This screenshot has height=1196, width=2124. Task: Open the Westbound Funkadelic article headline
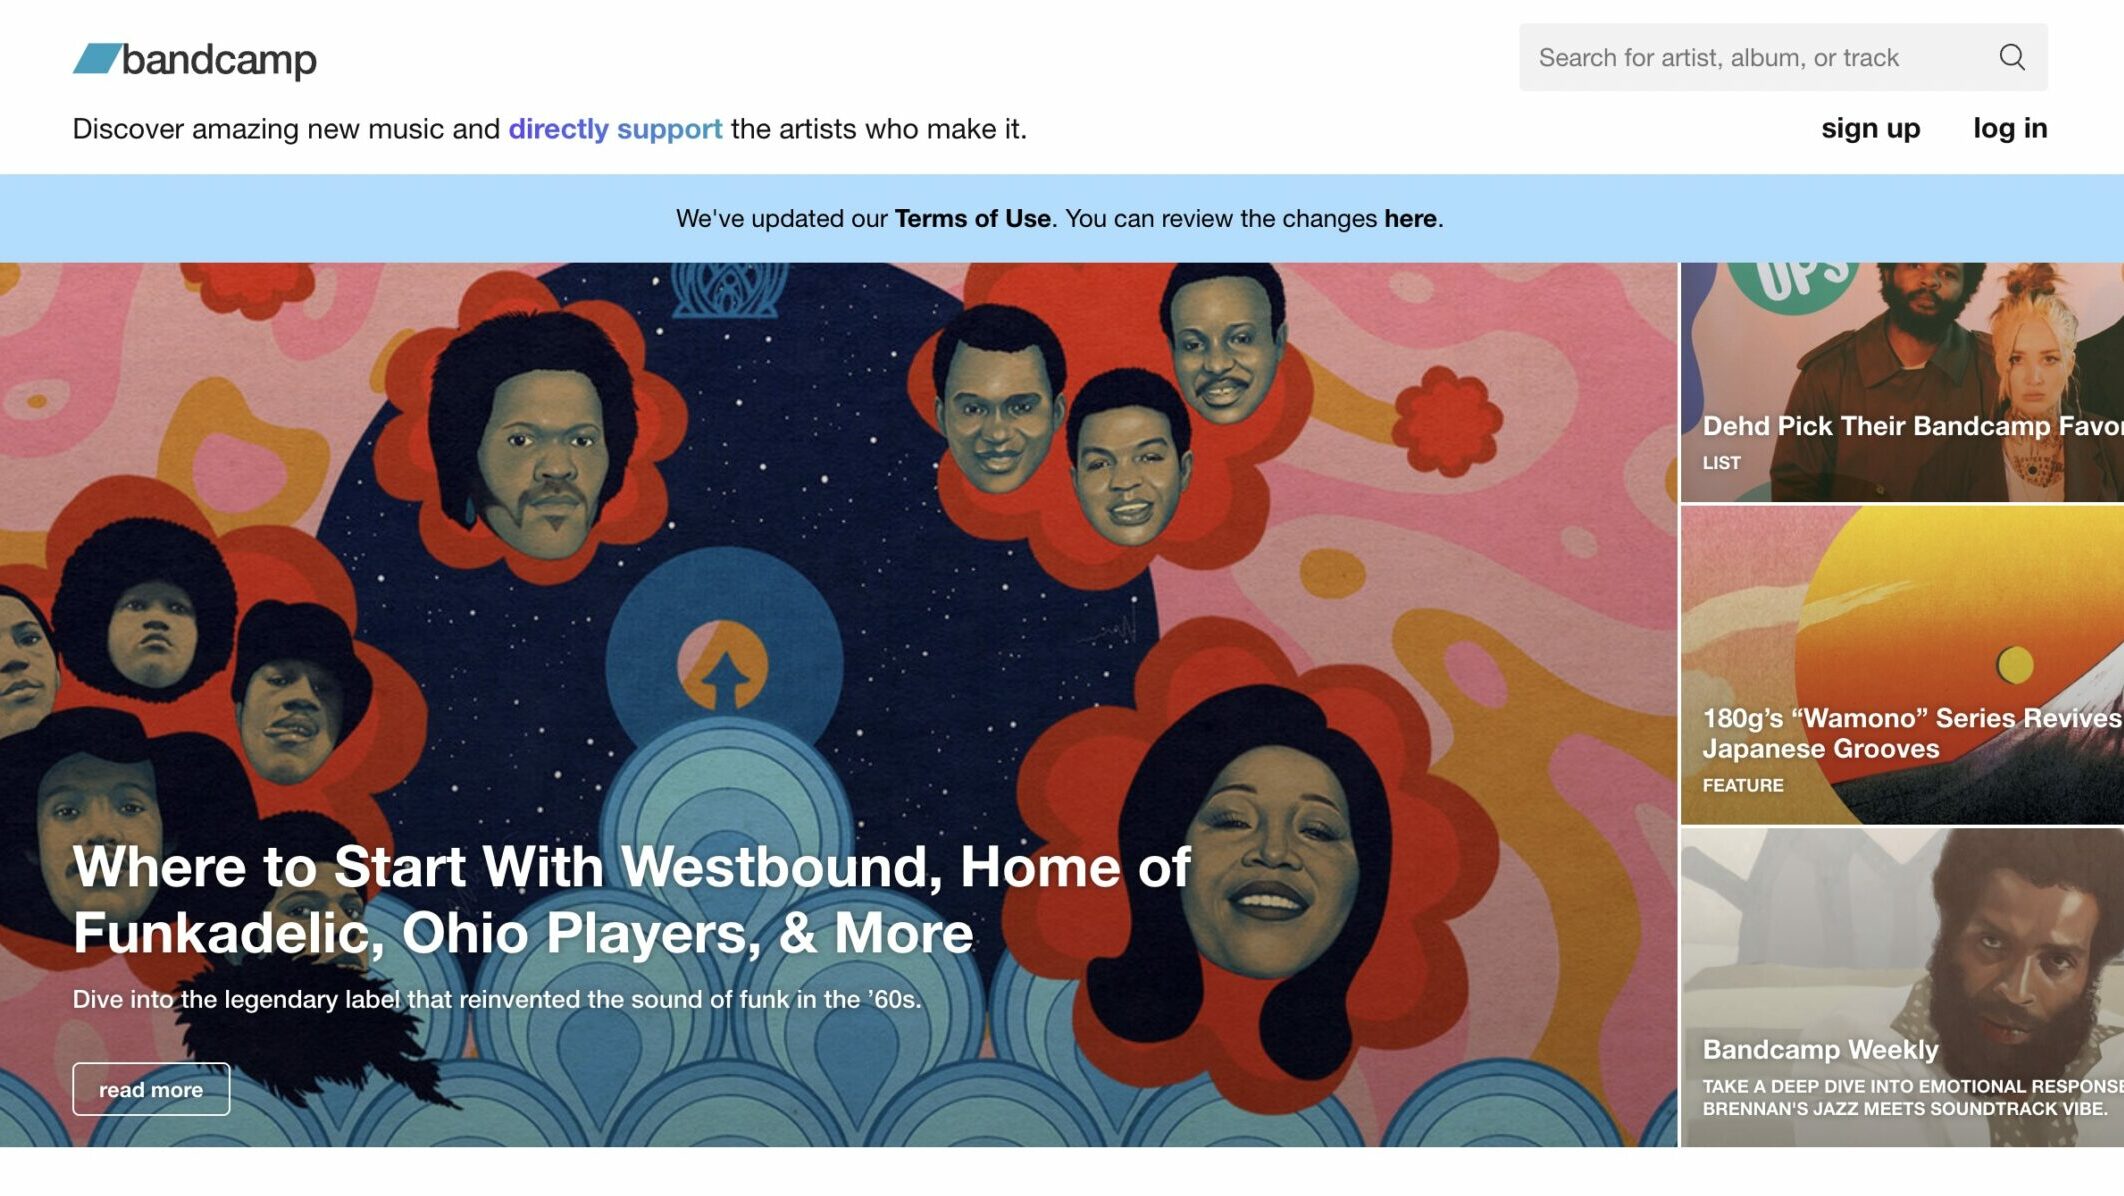coord(632,899)
